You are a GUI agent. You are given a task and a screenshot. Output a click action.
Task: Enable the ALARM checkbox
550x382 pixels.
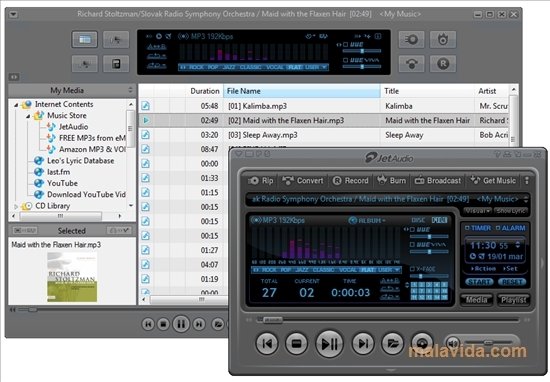(498, 228)
